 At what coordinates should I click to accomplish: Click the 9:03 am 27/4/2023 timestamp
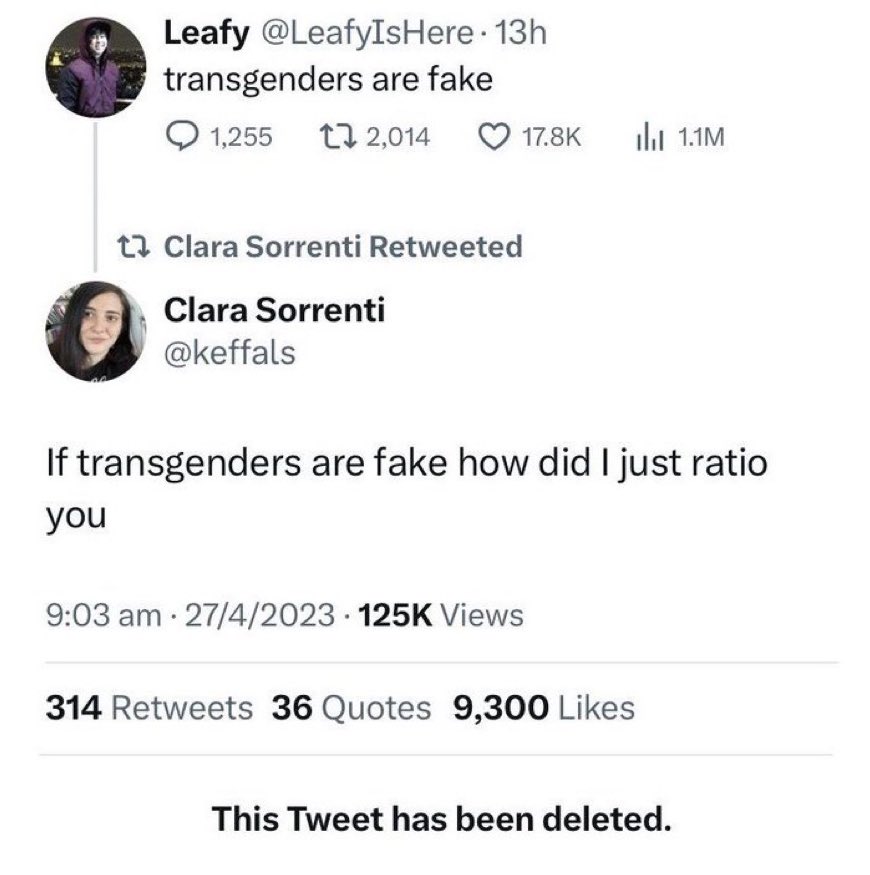tap(191, 614)
